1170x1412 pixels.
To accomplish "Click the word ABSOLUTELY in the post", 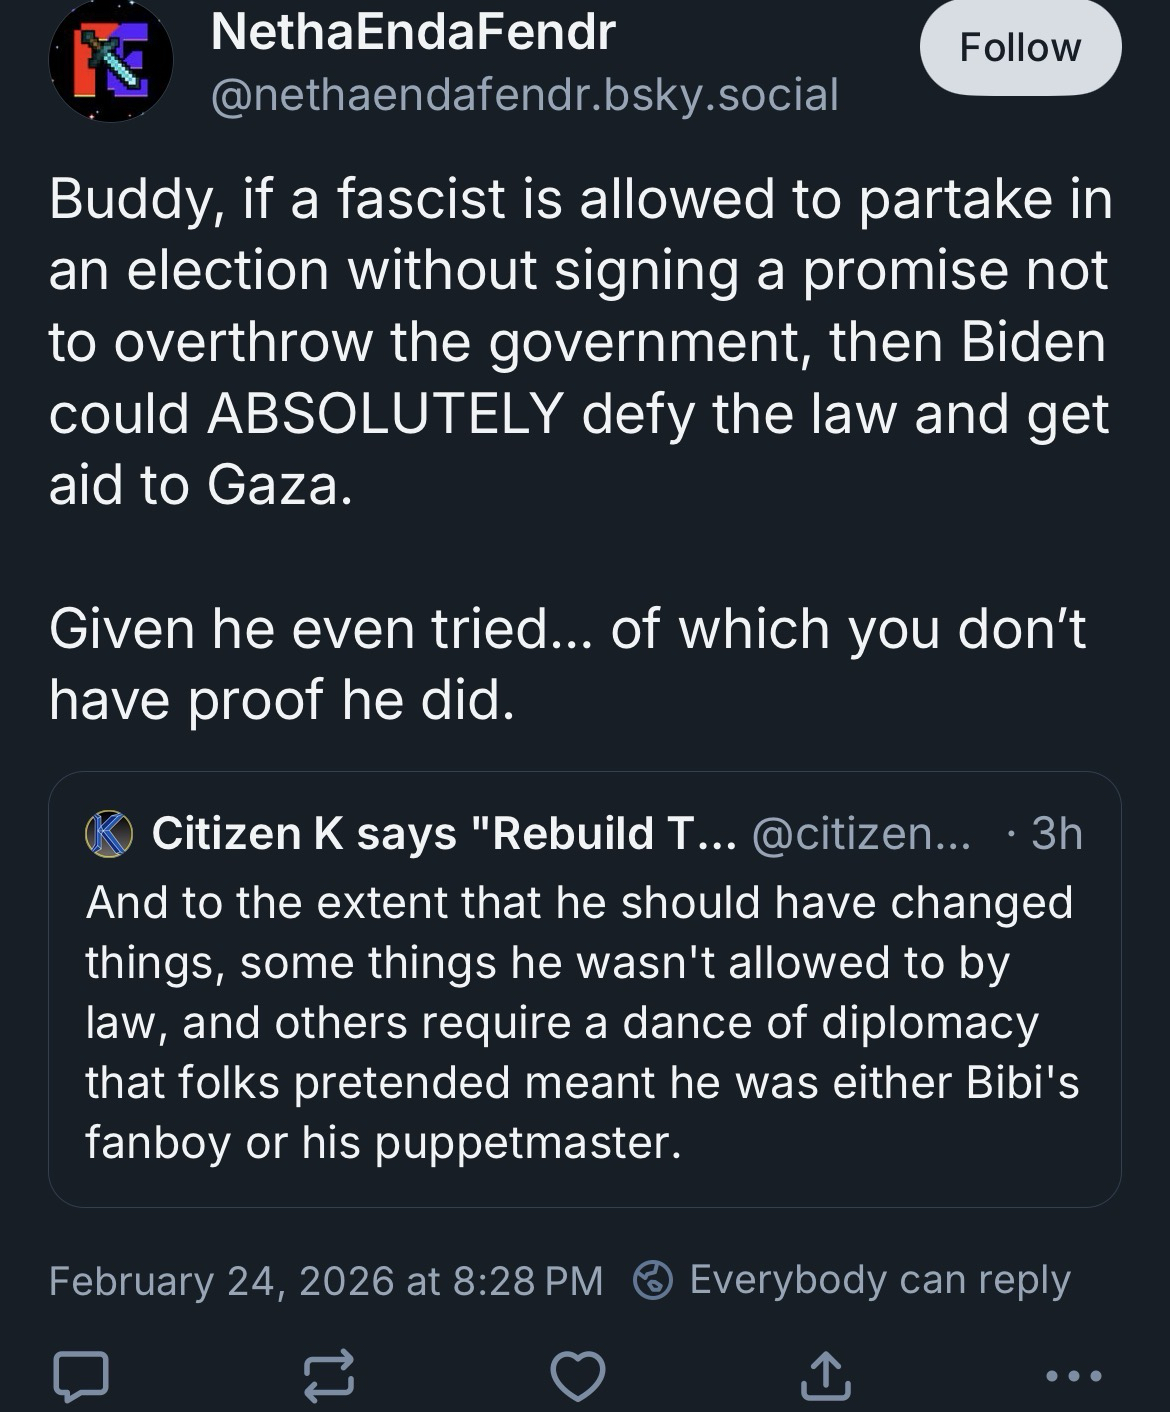I will [386, 414].
